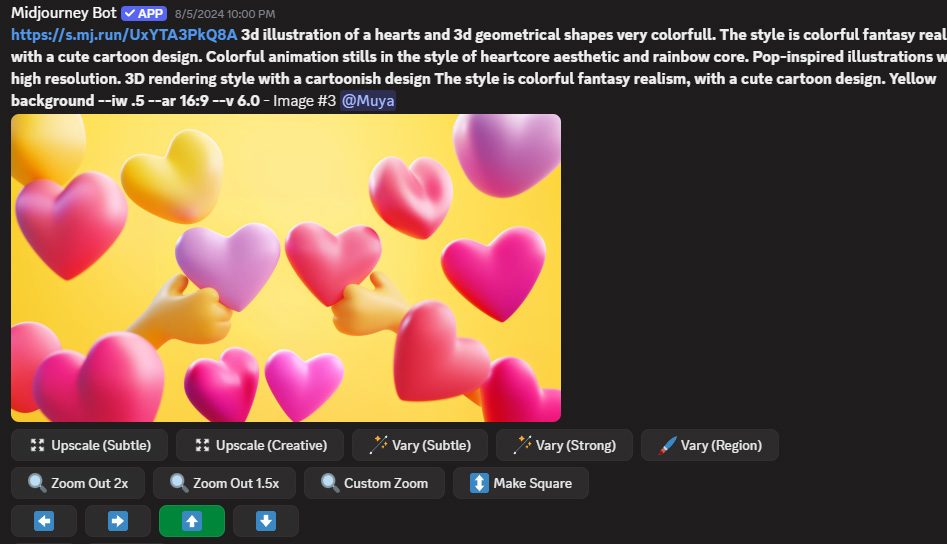Click the Midjourney Bot username

point(63,13)
